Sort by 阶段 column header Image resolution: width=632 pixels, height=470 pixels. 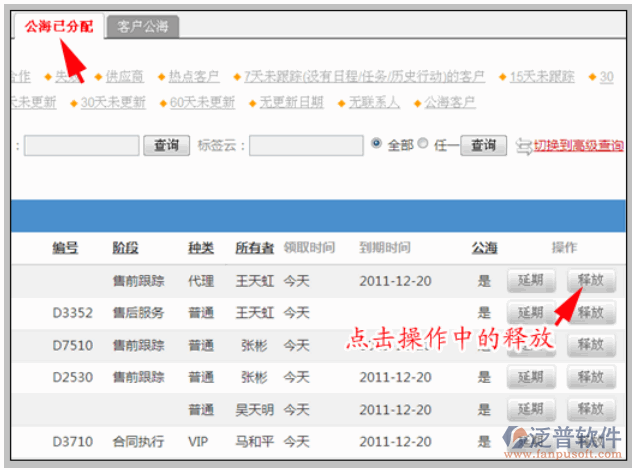click(x=125, y=248)
